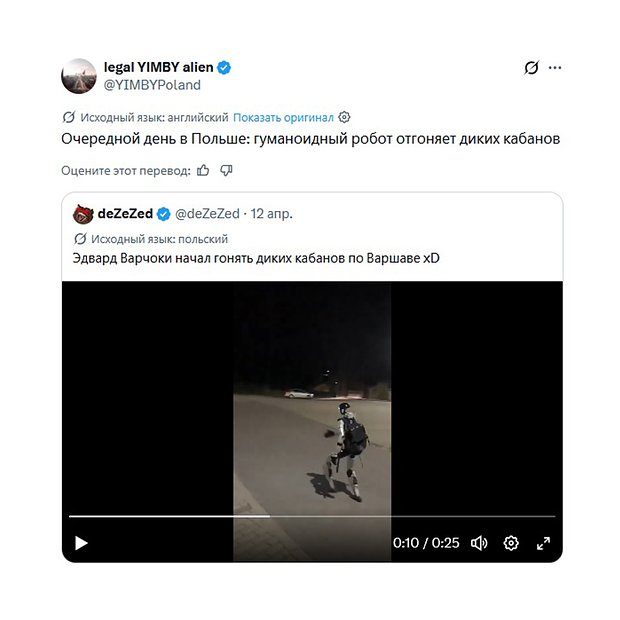Enter fullscreen video mode

543,543
